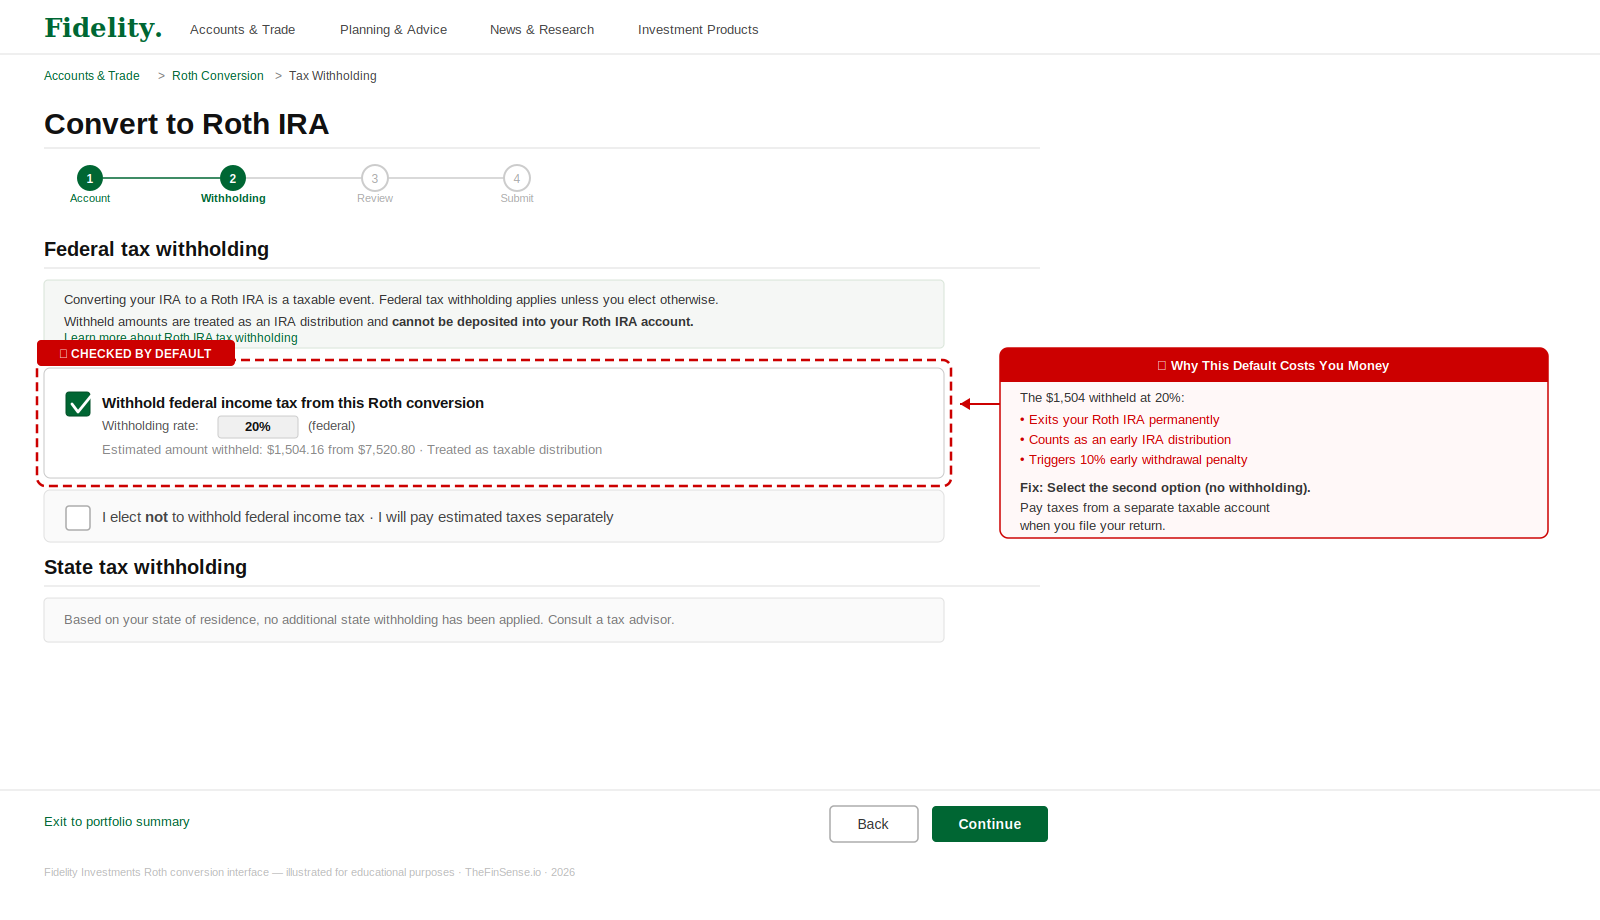Viewport: 1600px width, 920px height.
Task: Click the Back button
Action: pos(873,823)
